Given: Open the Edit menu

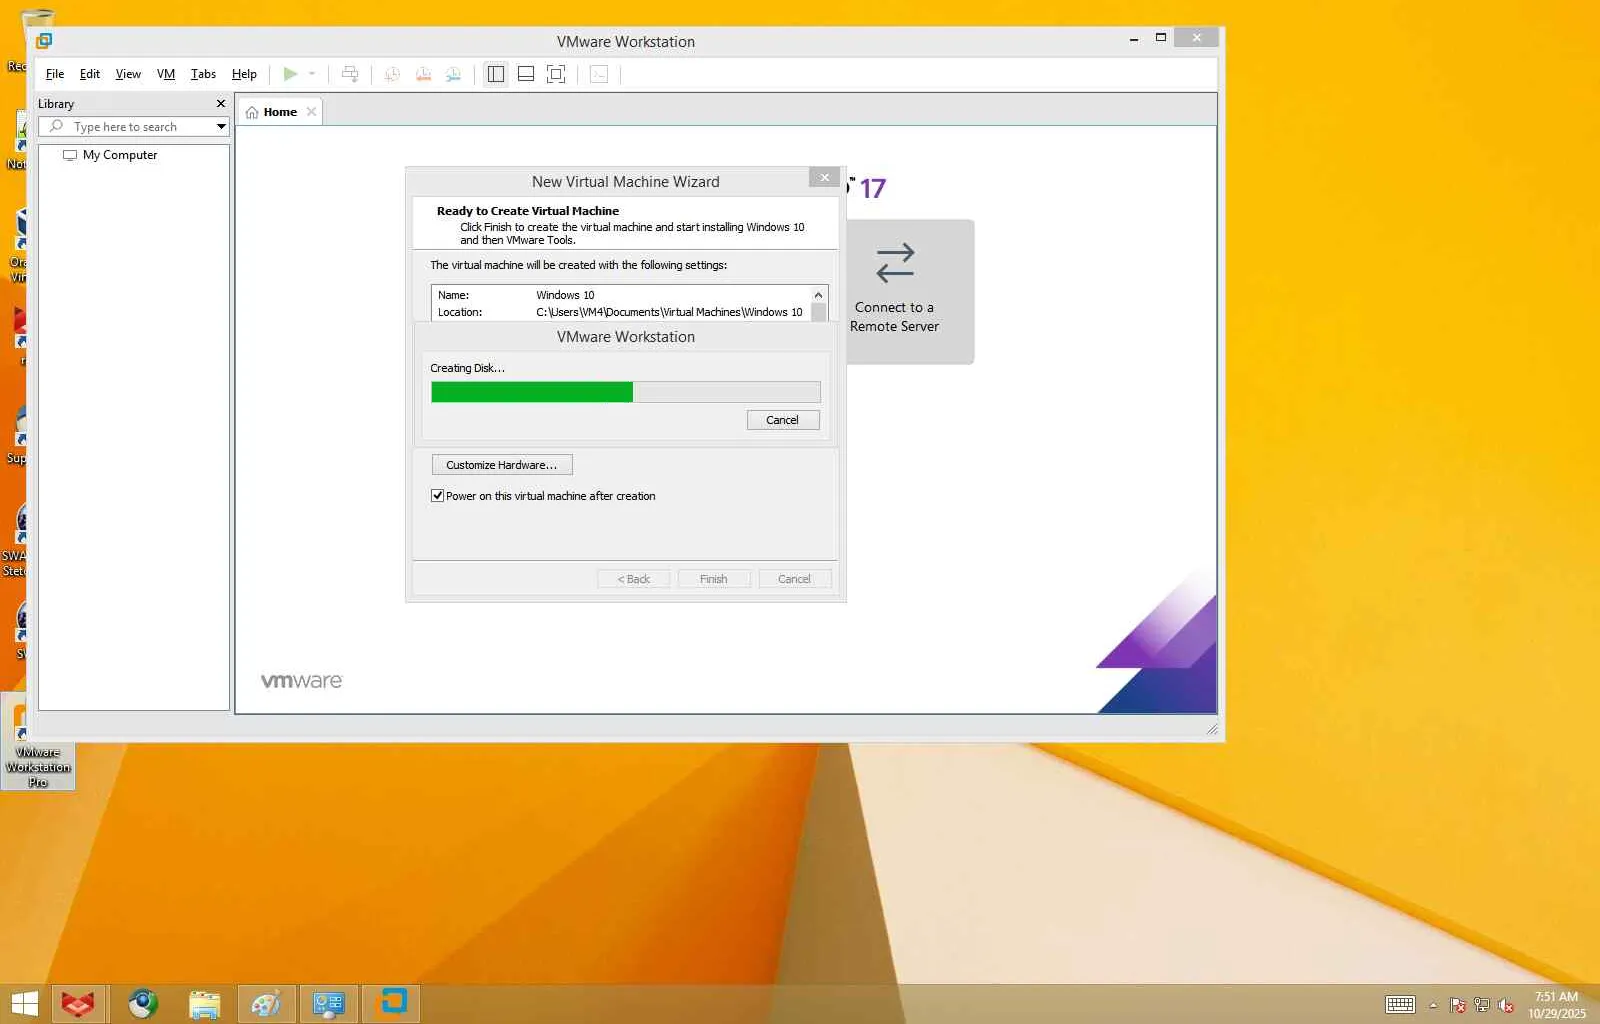Looking at the screenshot, I should click(x=90, y=74).
